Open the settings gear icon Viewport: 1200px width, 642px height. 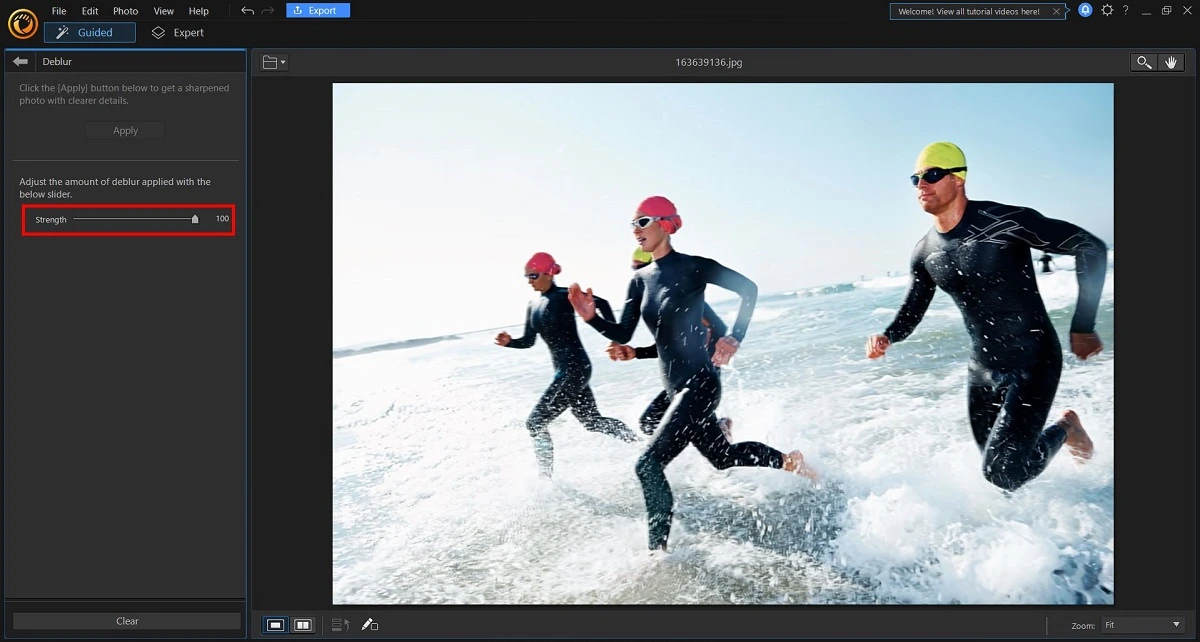(x=1107, y=11)
